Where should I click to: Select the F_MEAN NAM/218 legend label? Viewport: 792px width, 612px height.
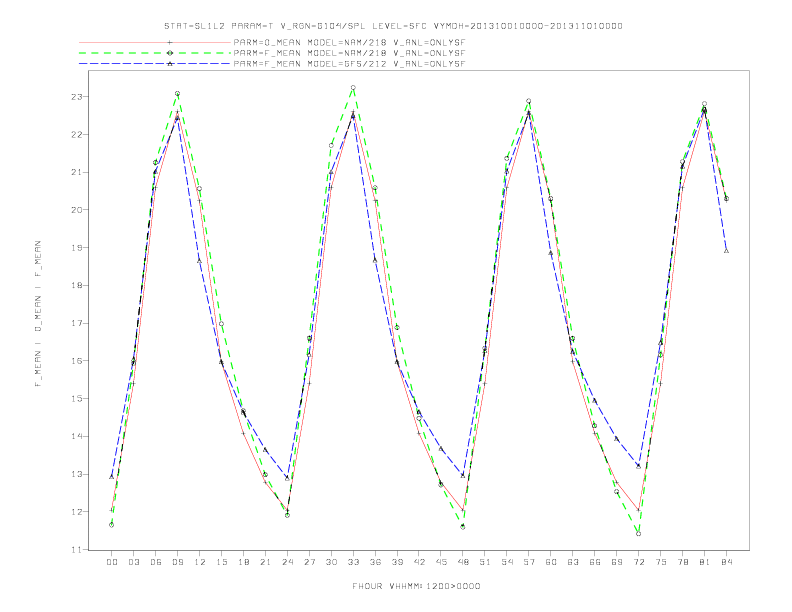click(349, 53)
